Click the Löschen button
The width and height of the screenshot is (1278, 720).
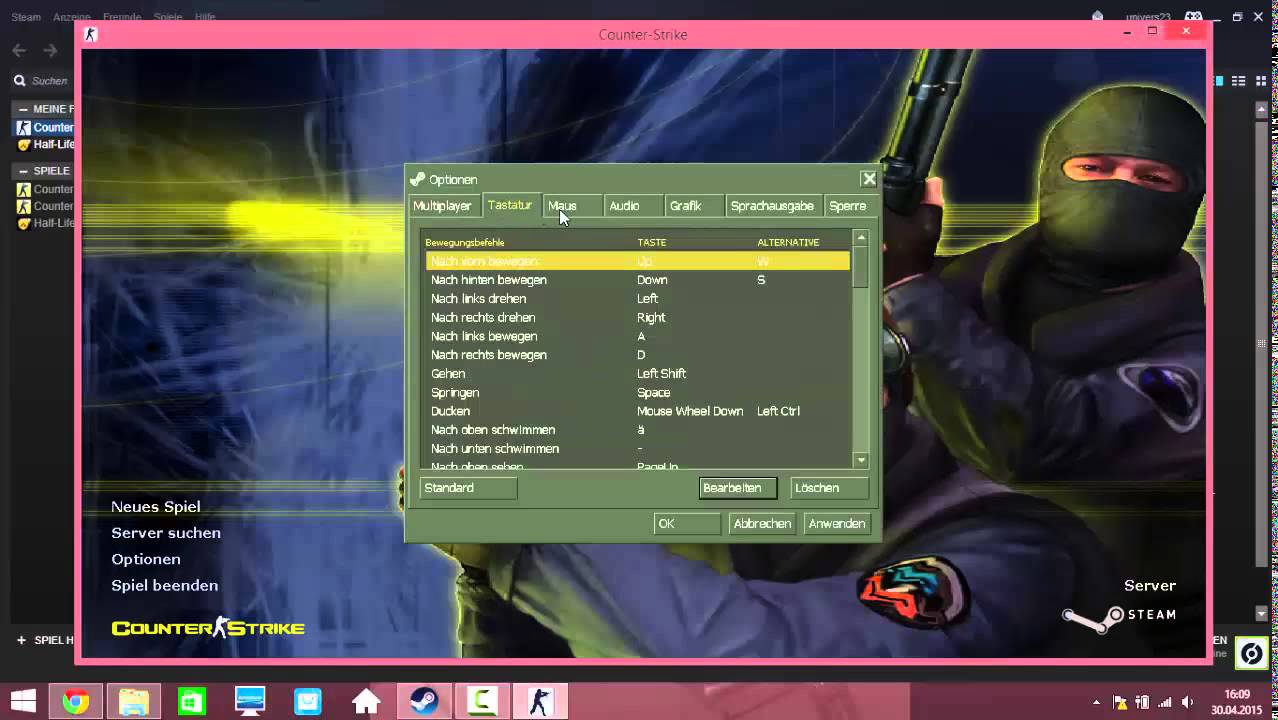(x=829, y=488)
